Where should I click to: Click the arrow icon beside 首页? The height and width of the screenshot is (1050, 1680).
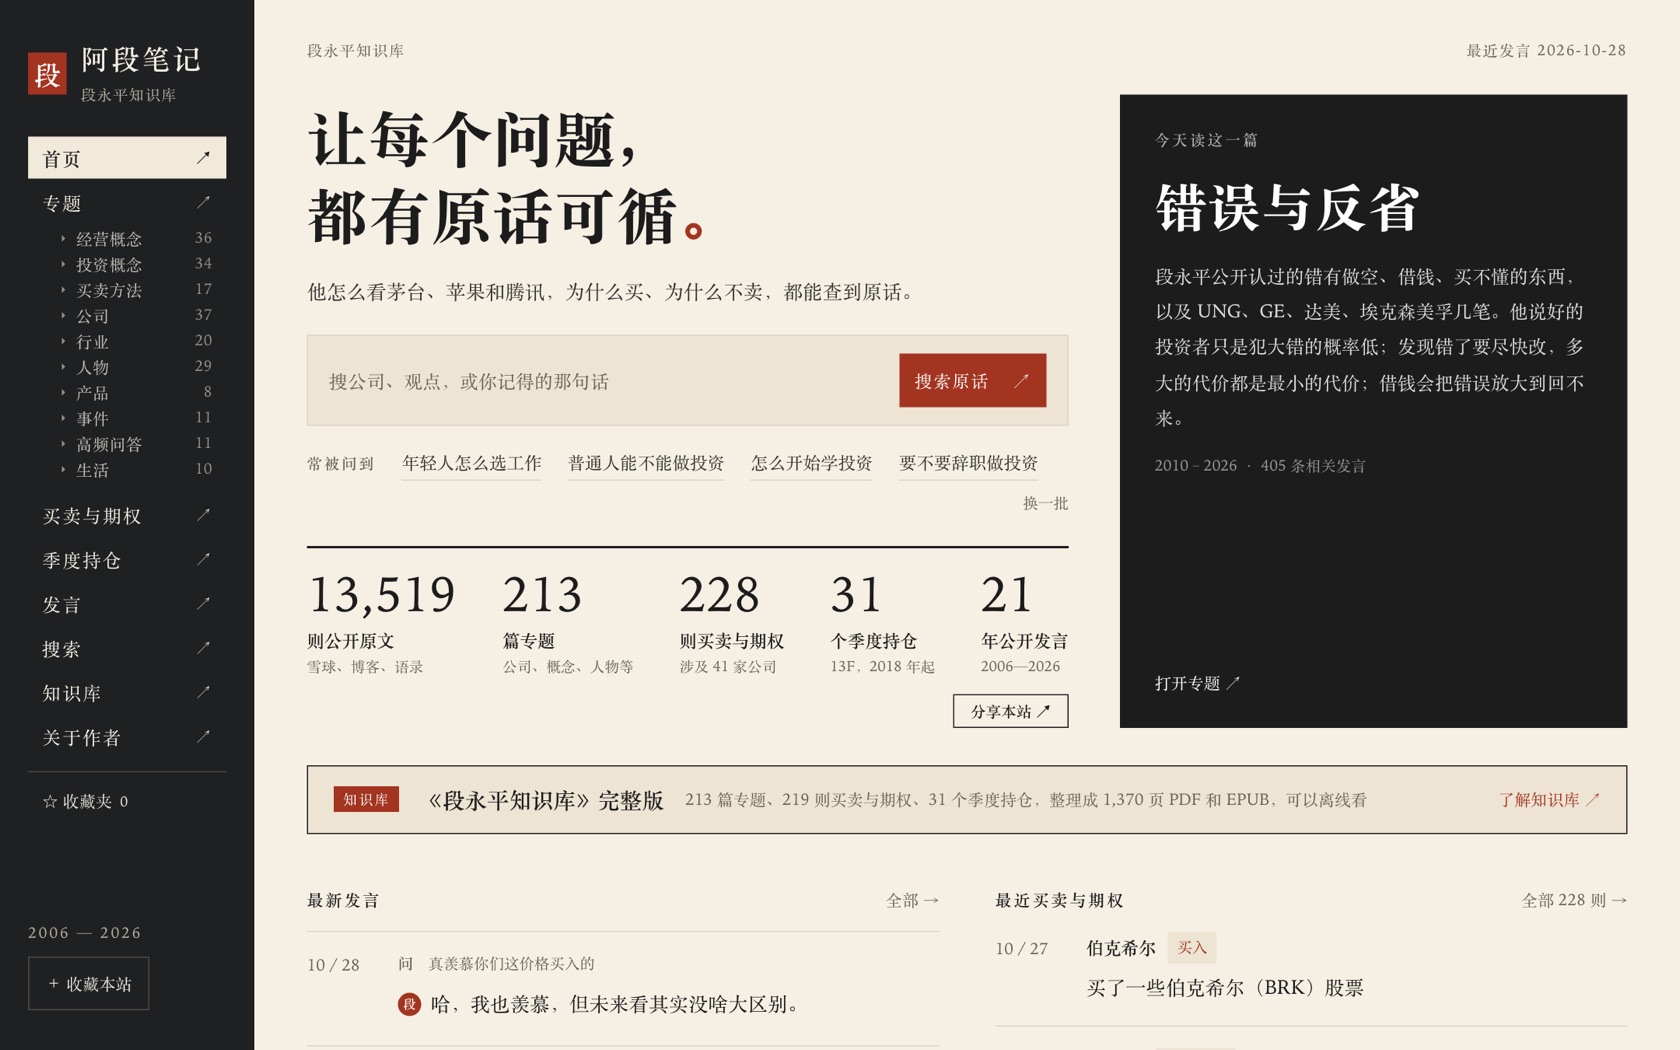coord(203,158)
